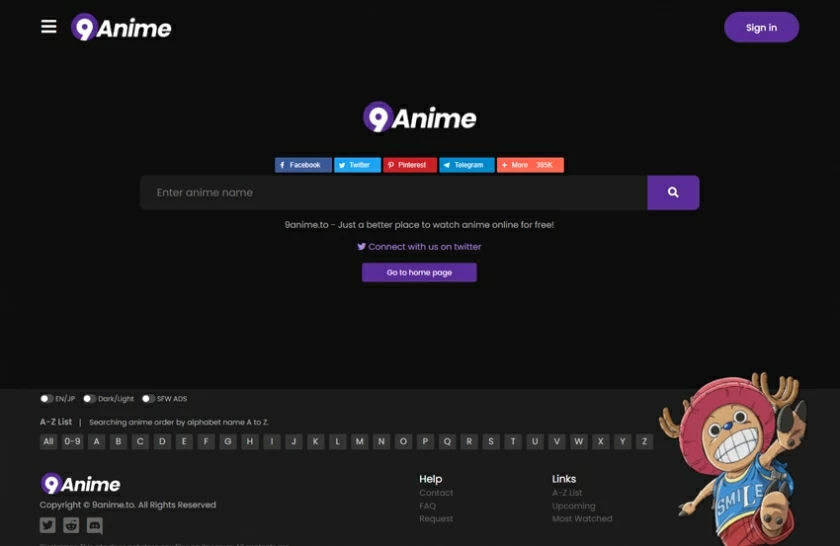Click the footer 9Anime logo
This screenshot has height=546, width=840.
point(80,484)
